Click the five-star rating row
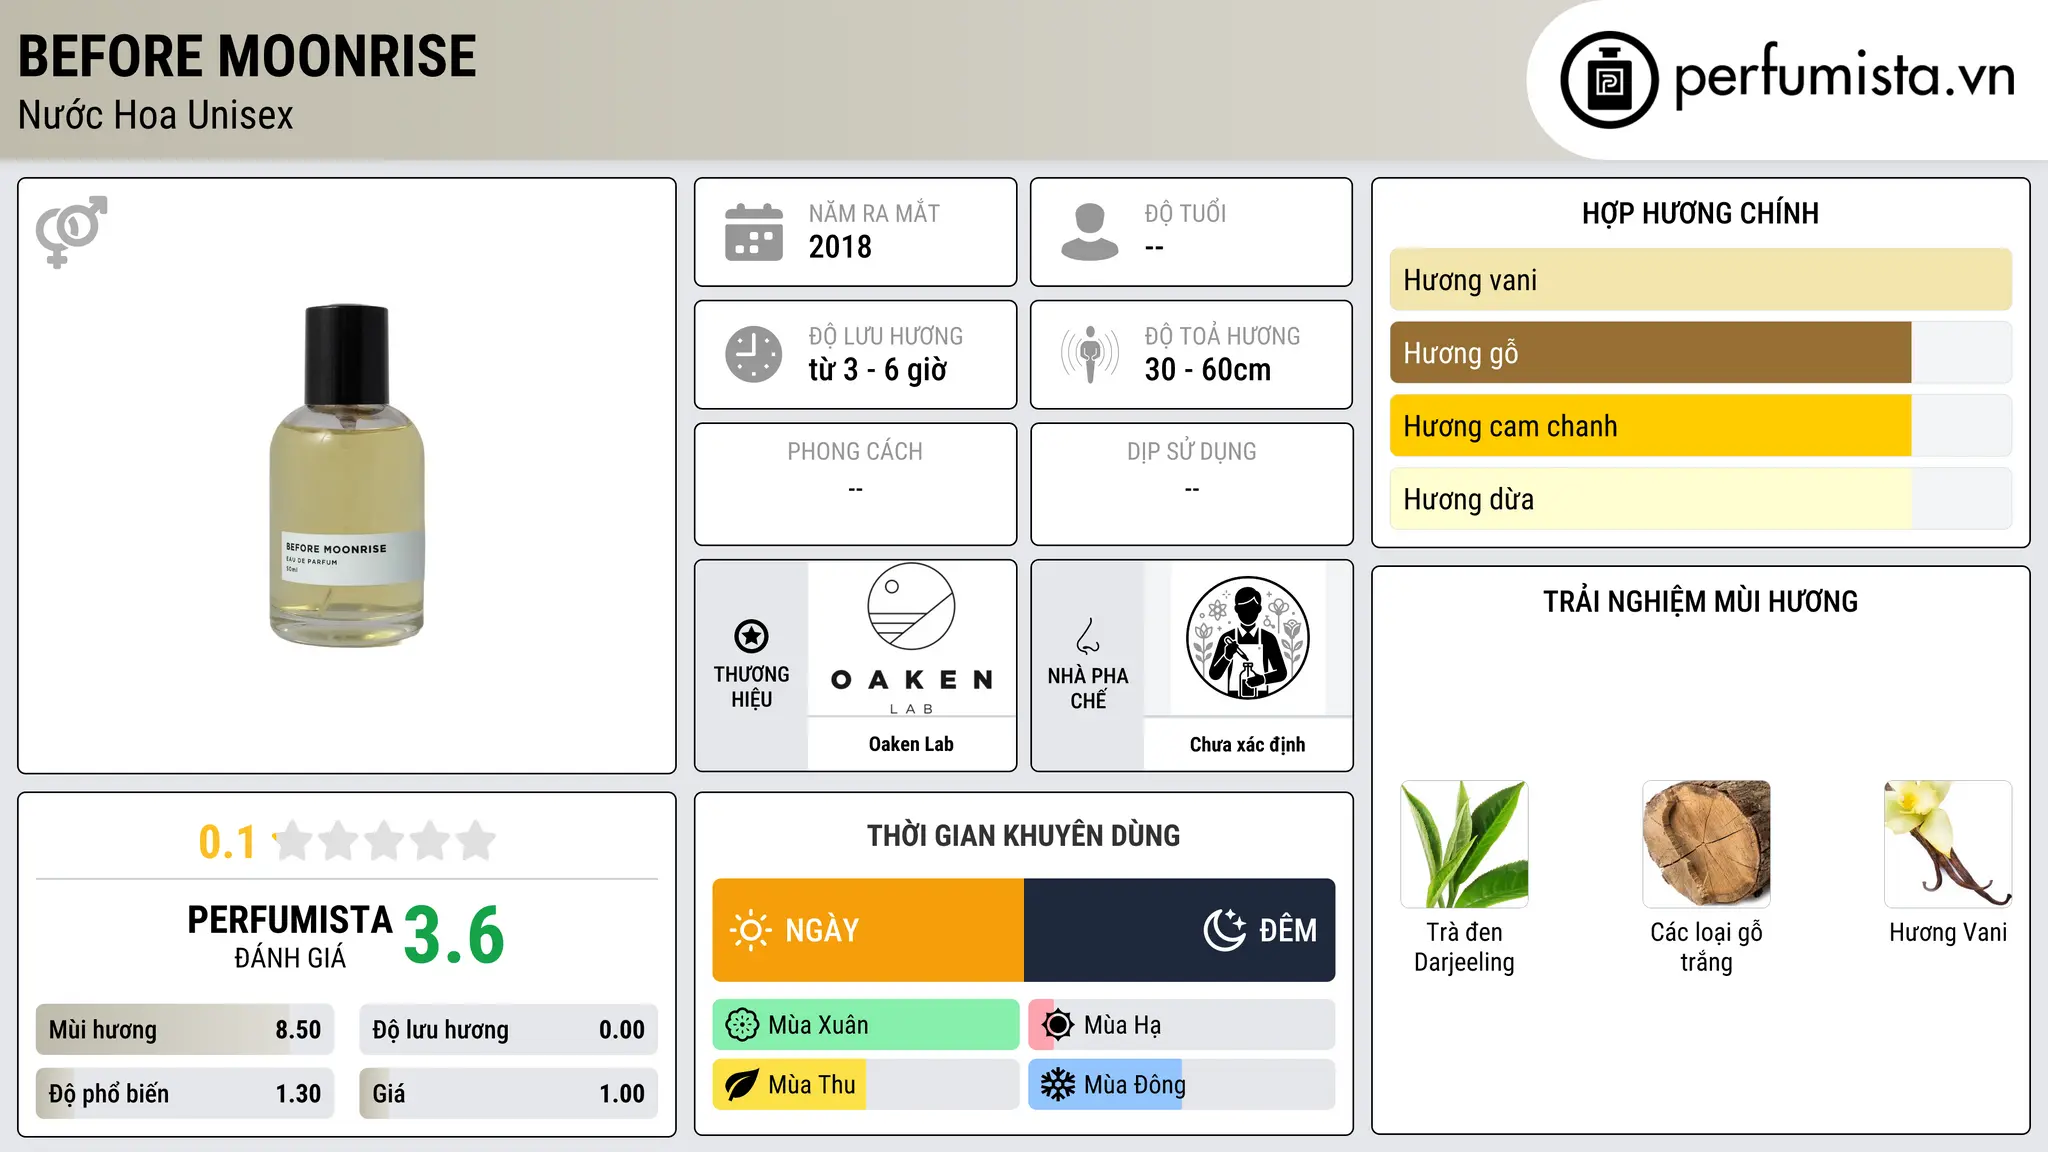2048x1152 pixels. click(x=384, y=841)
